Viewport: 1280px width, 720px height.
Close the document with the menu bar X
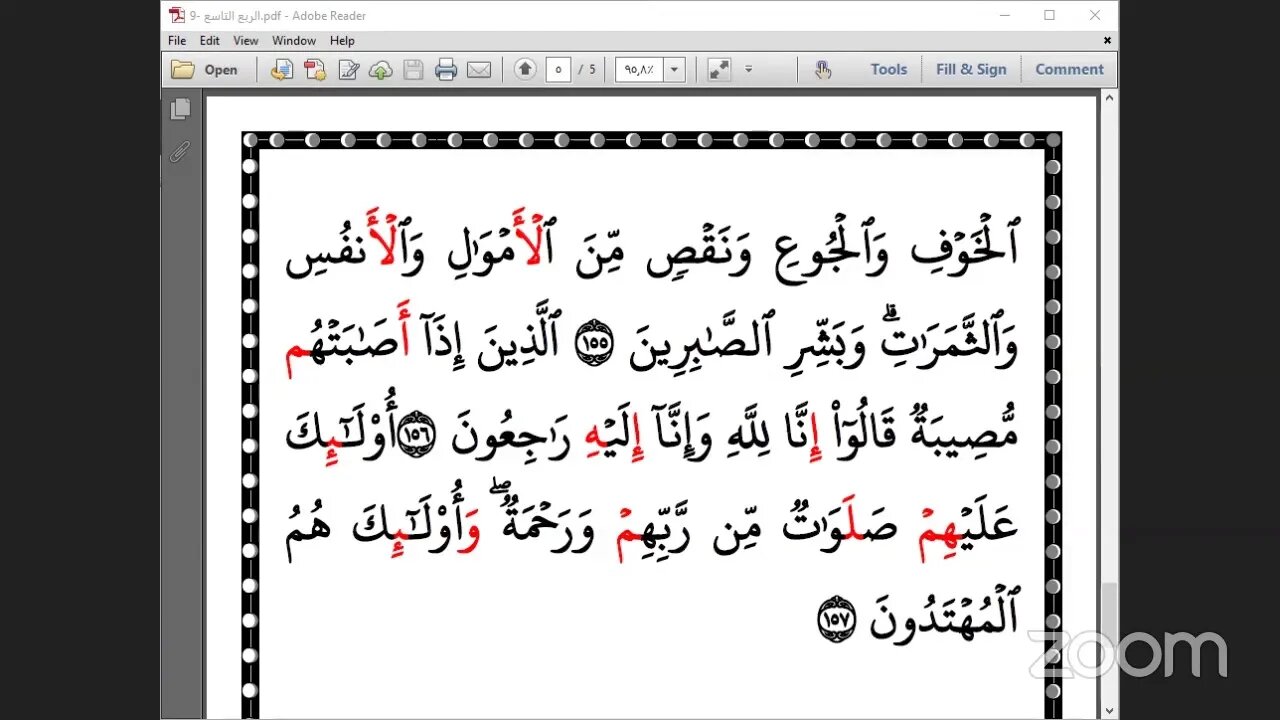click(1107, 41)
